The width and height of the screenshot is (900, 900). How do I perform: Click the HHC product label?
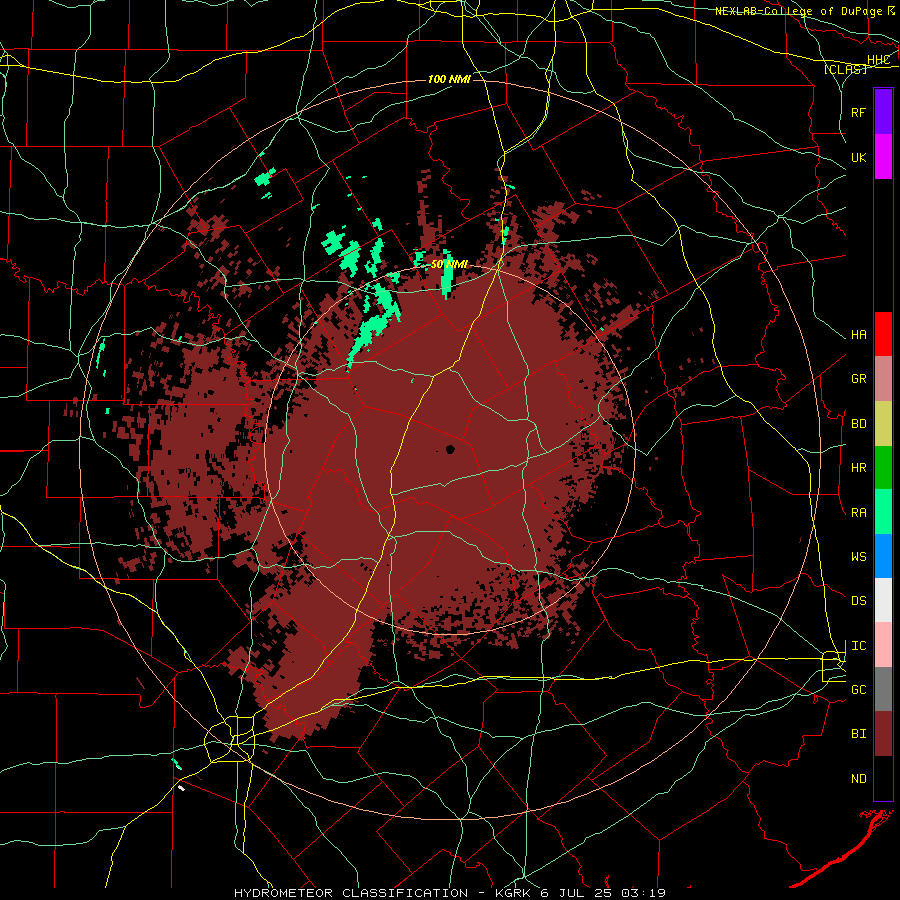coord(878,60)
